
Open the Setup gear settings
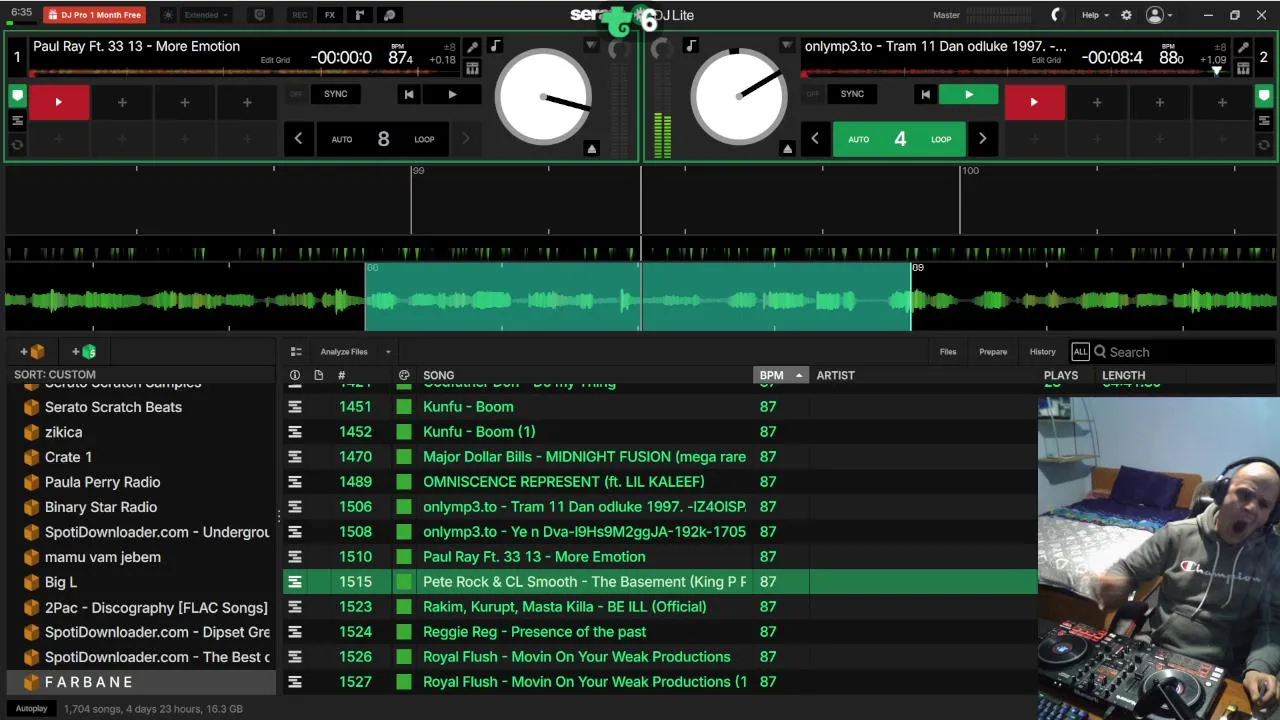1126,15
